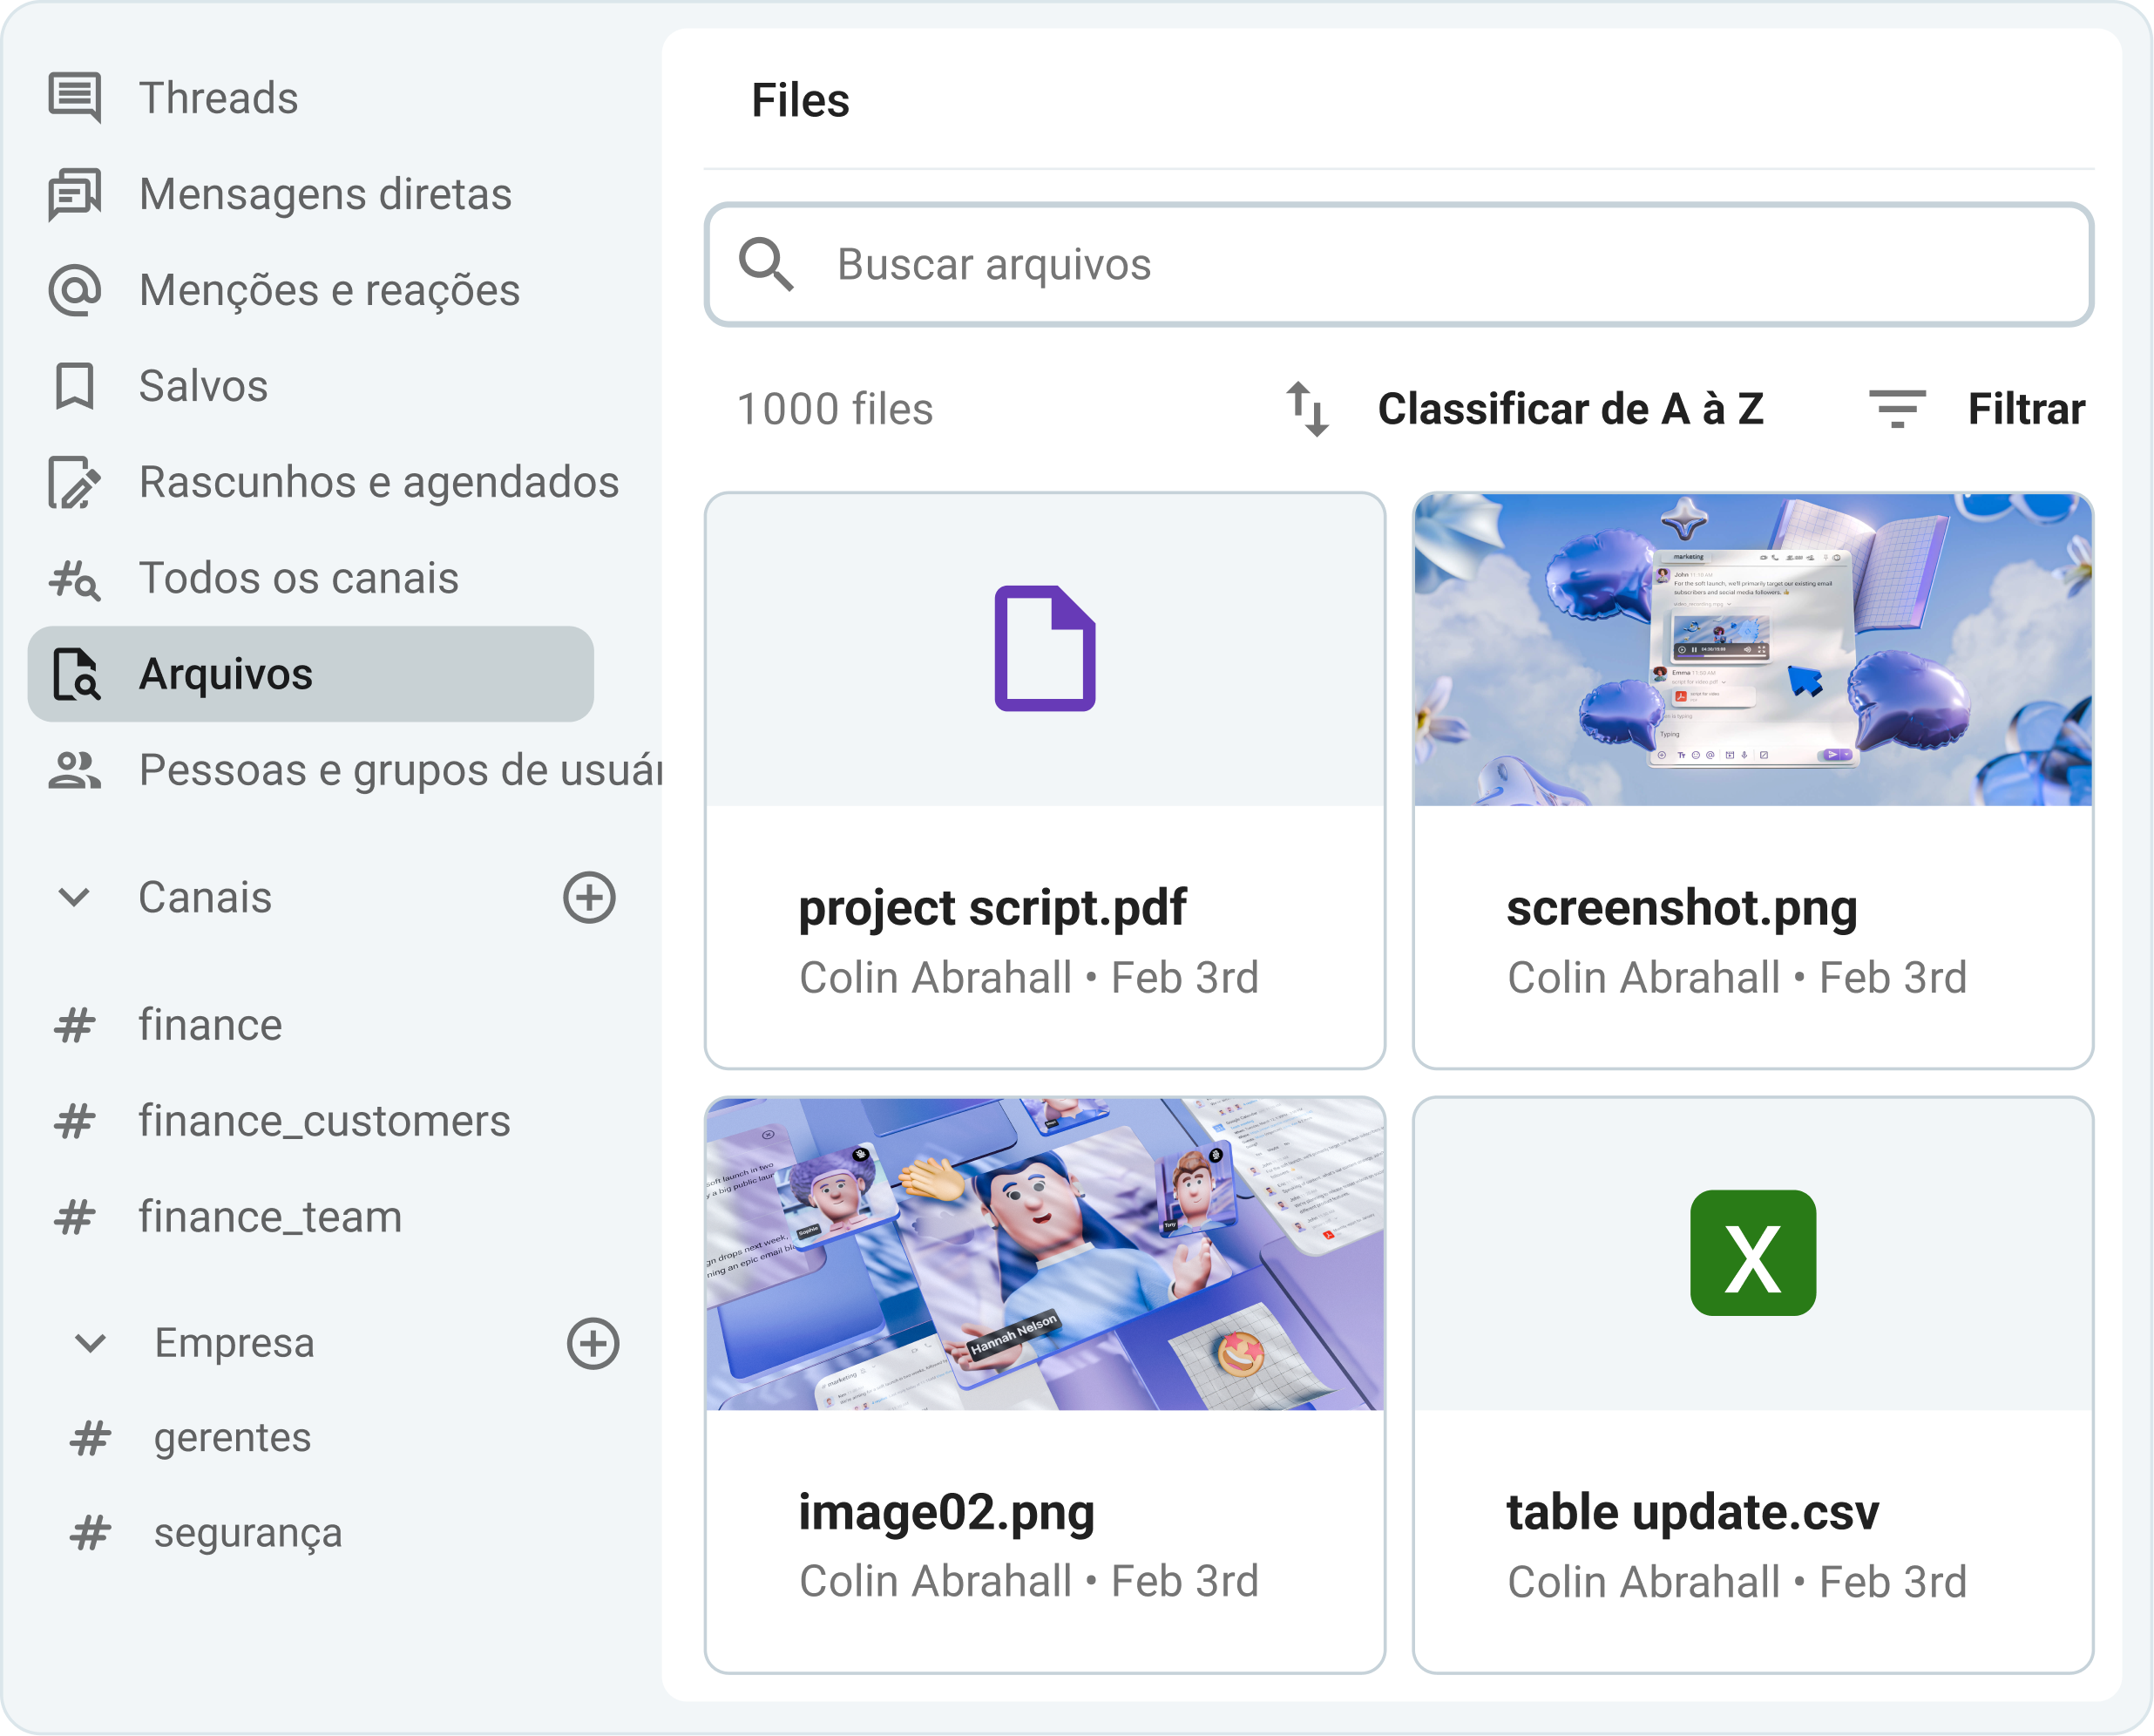Open Mensagens diretas
2154x1736 pixels.
tap(311, 194)
